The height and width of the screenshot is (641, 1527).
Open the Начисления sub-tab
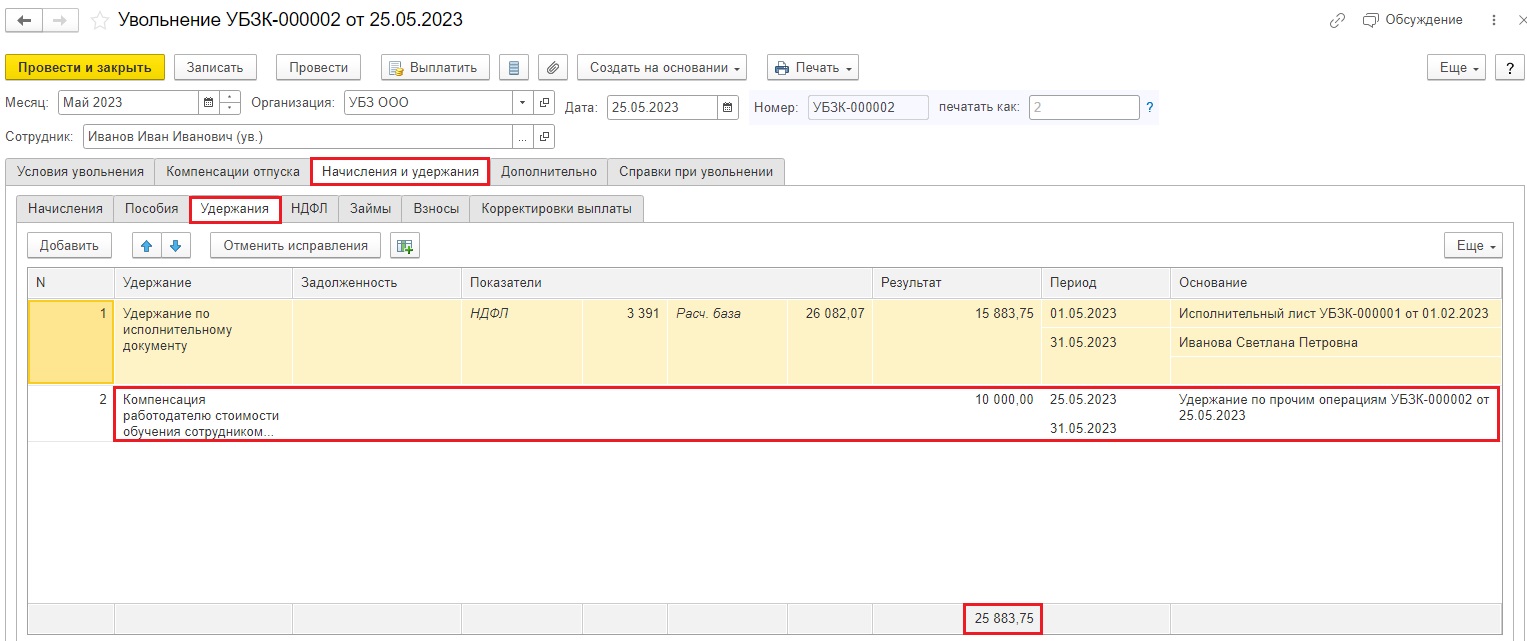(65, 208)
